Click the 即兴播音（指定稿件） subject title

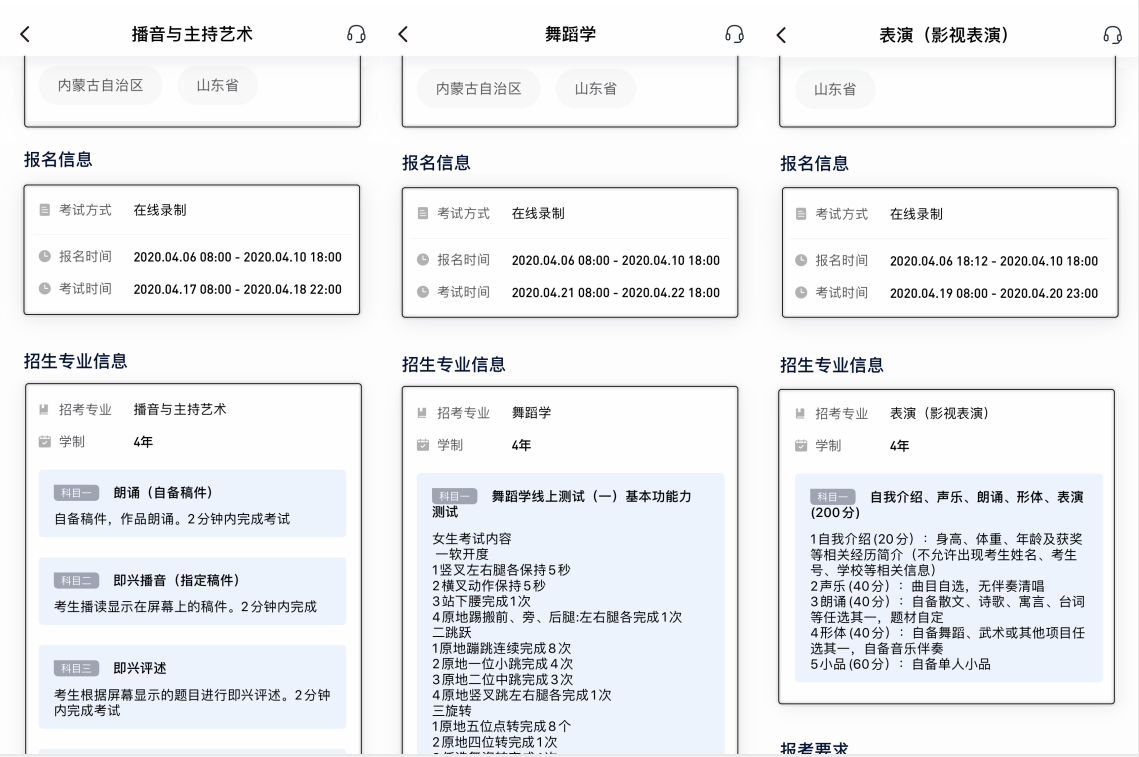(177, 580)
